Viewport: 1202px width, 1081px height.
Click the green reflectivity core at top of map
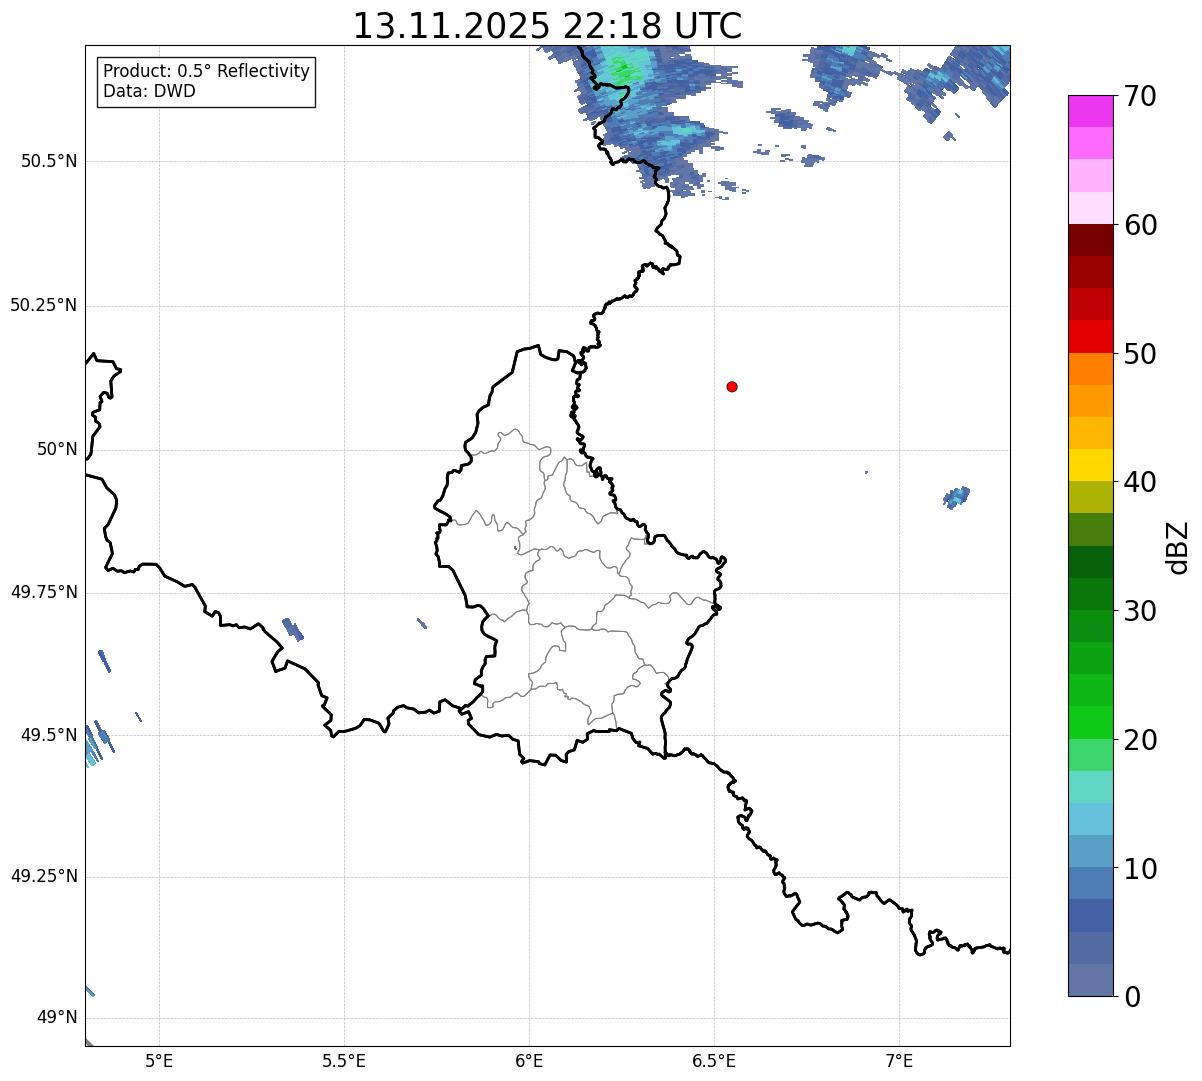(x=627, y=70)
